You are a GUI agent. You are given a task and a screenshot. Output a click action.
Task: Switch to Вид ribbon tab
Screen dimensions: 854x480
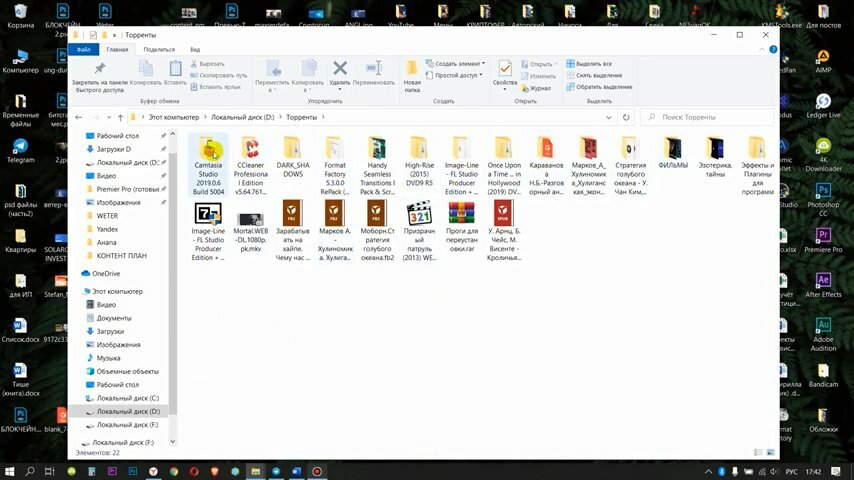coord(195,50)
